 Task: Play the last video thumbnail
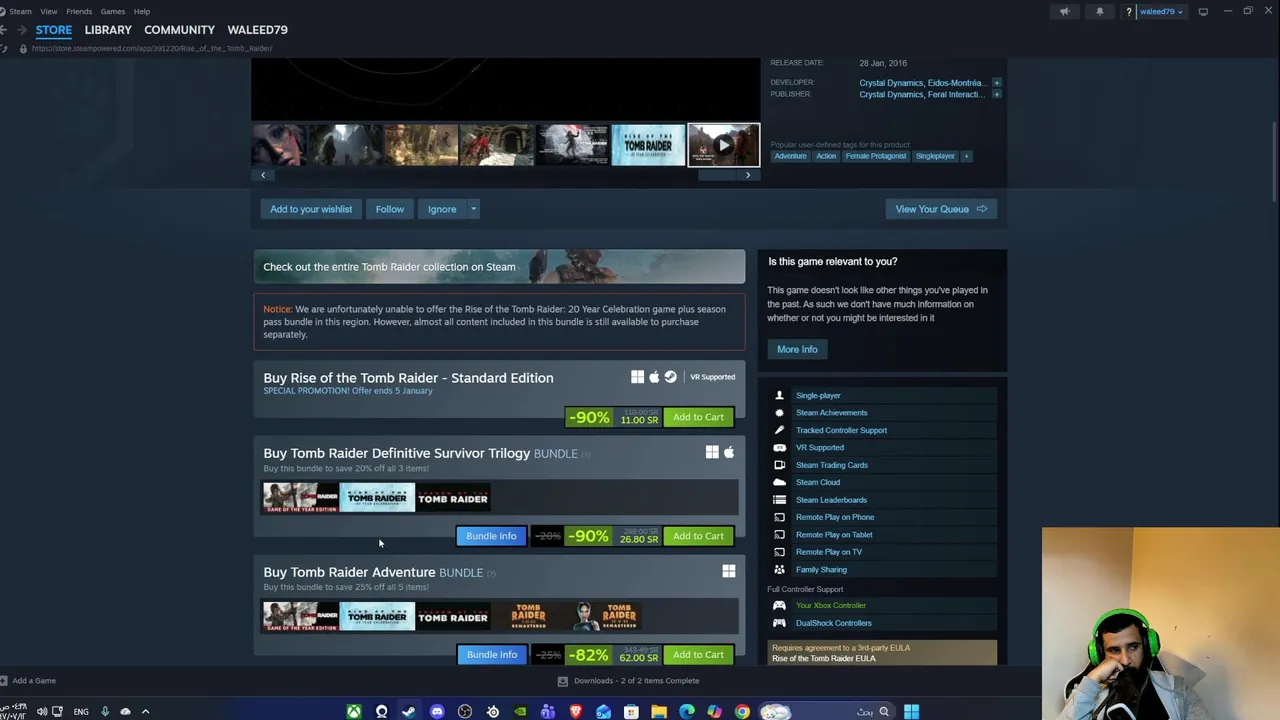pyautogui.click(x=723, y=145)
